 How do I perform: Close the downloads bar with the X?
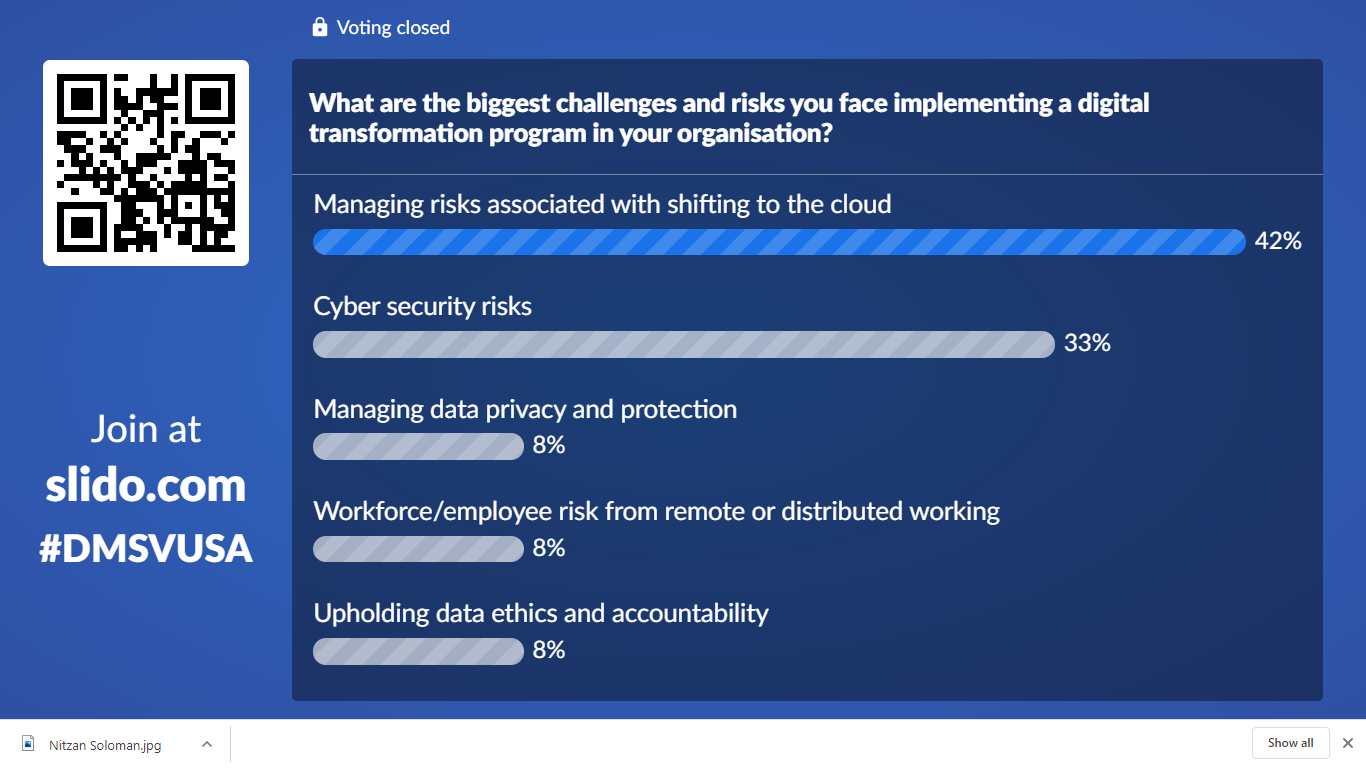1347,743
